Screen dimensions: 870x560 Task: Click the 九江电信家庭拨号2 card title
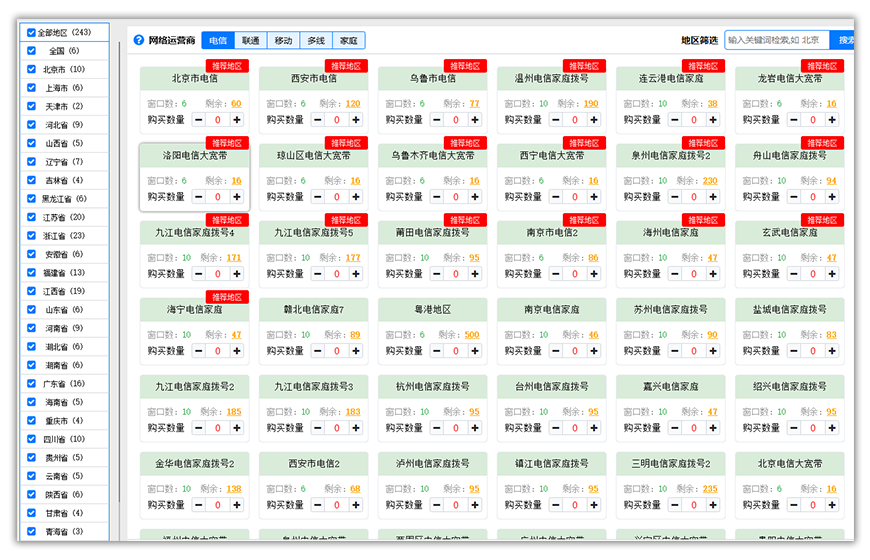pos(195,387)
